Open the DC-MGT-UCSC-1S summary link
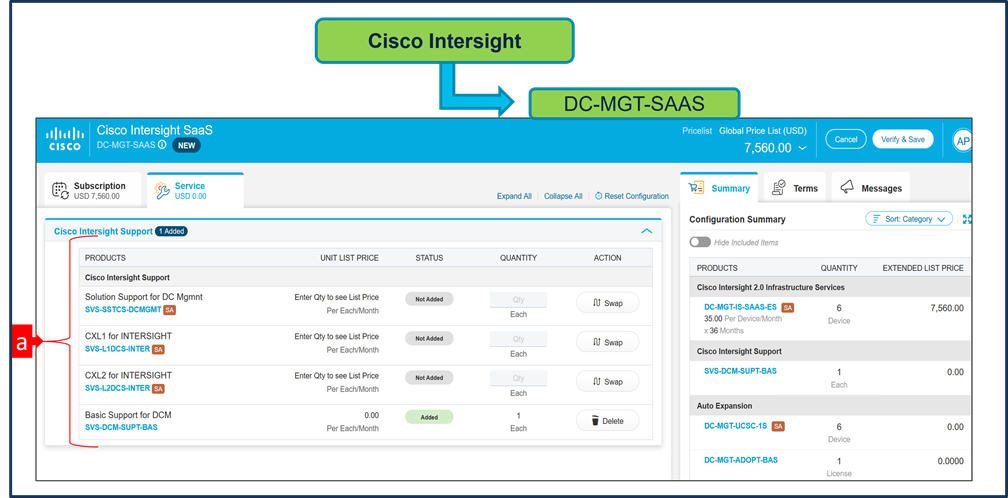 tap(737, 426)
